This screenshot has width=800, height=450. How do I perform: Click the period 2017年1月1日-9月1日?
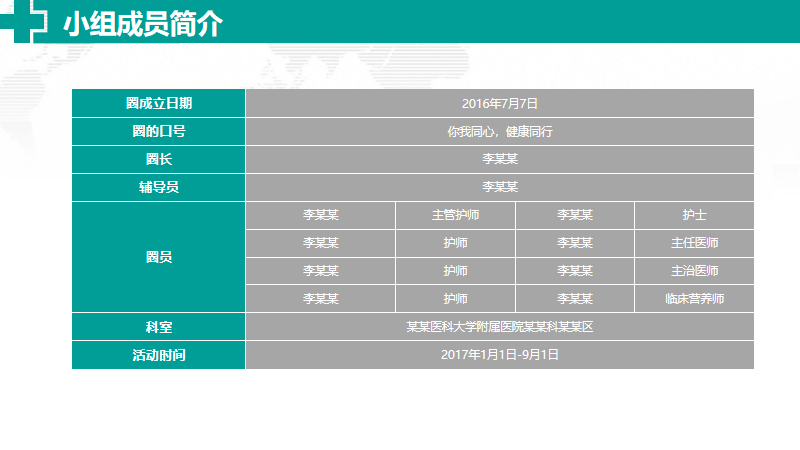(x=499, y=355)
